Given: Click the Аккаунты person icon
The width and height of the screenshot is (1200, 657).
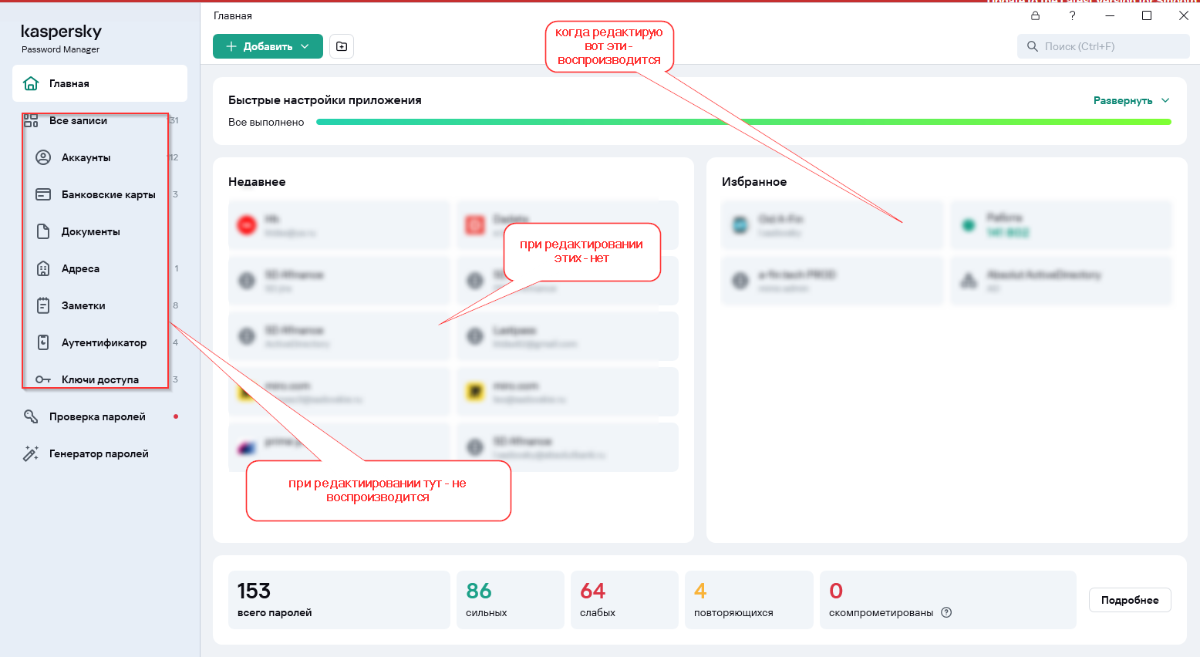Looking at the screenshot, I should [43, 158].
